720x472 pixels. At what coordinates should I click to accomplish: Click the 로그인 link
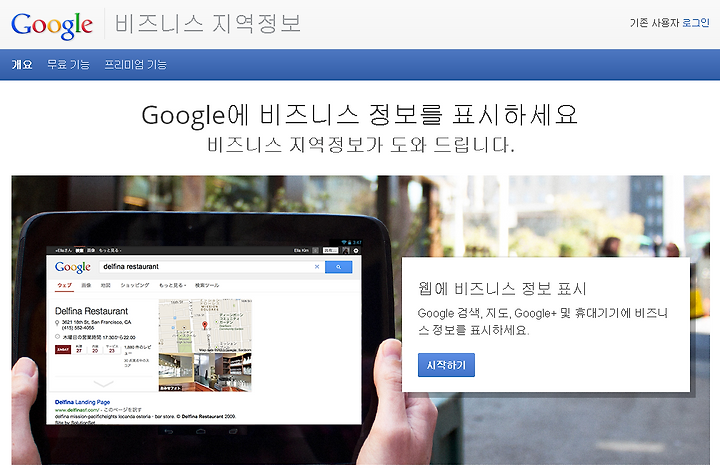696,22
